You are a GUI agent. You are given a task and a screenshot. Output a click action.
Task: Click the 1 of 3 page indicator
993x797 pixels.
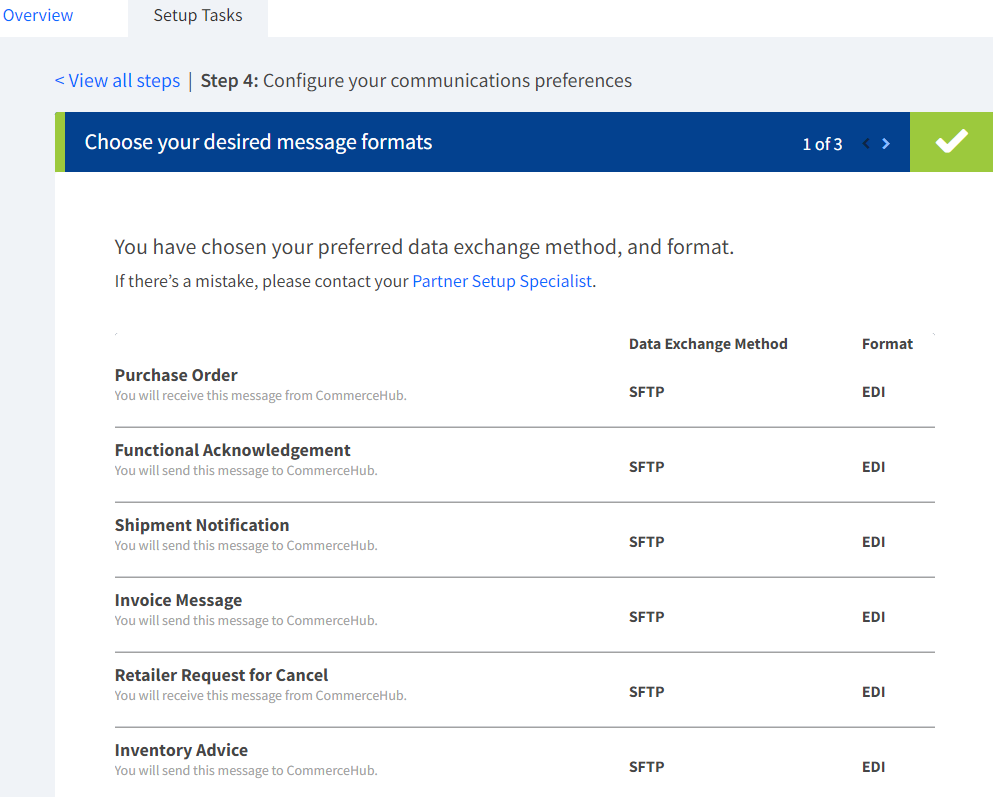pyautogui.click(x=822, y=144)
